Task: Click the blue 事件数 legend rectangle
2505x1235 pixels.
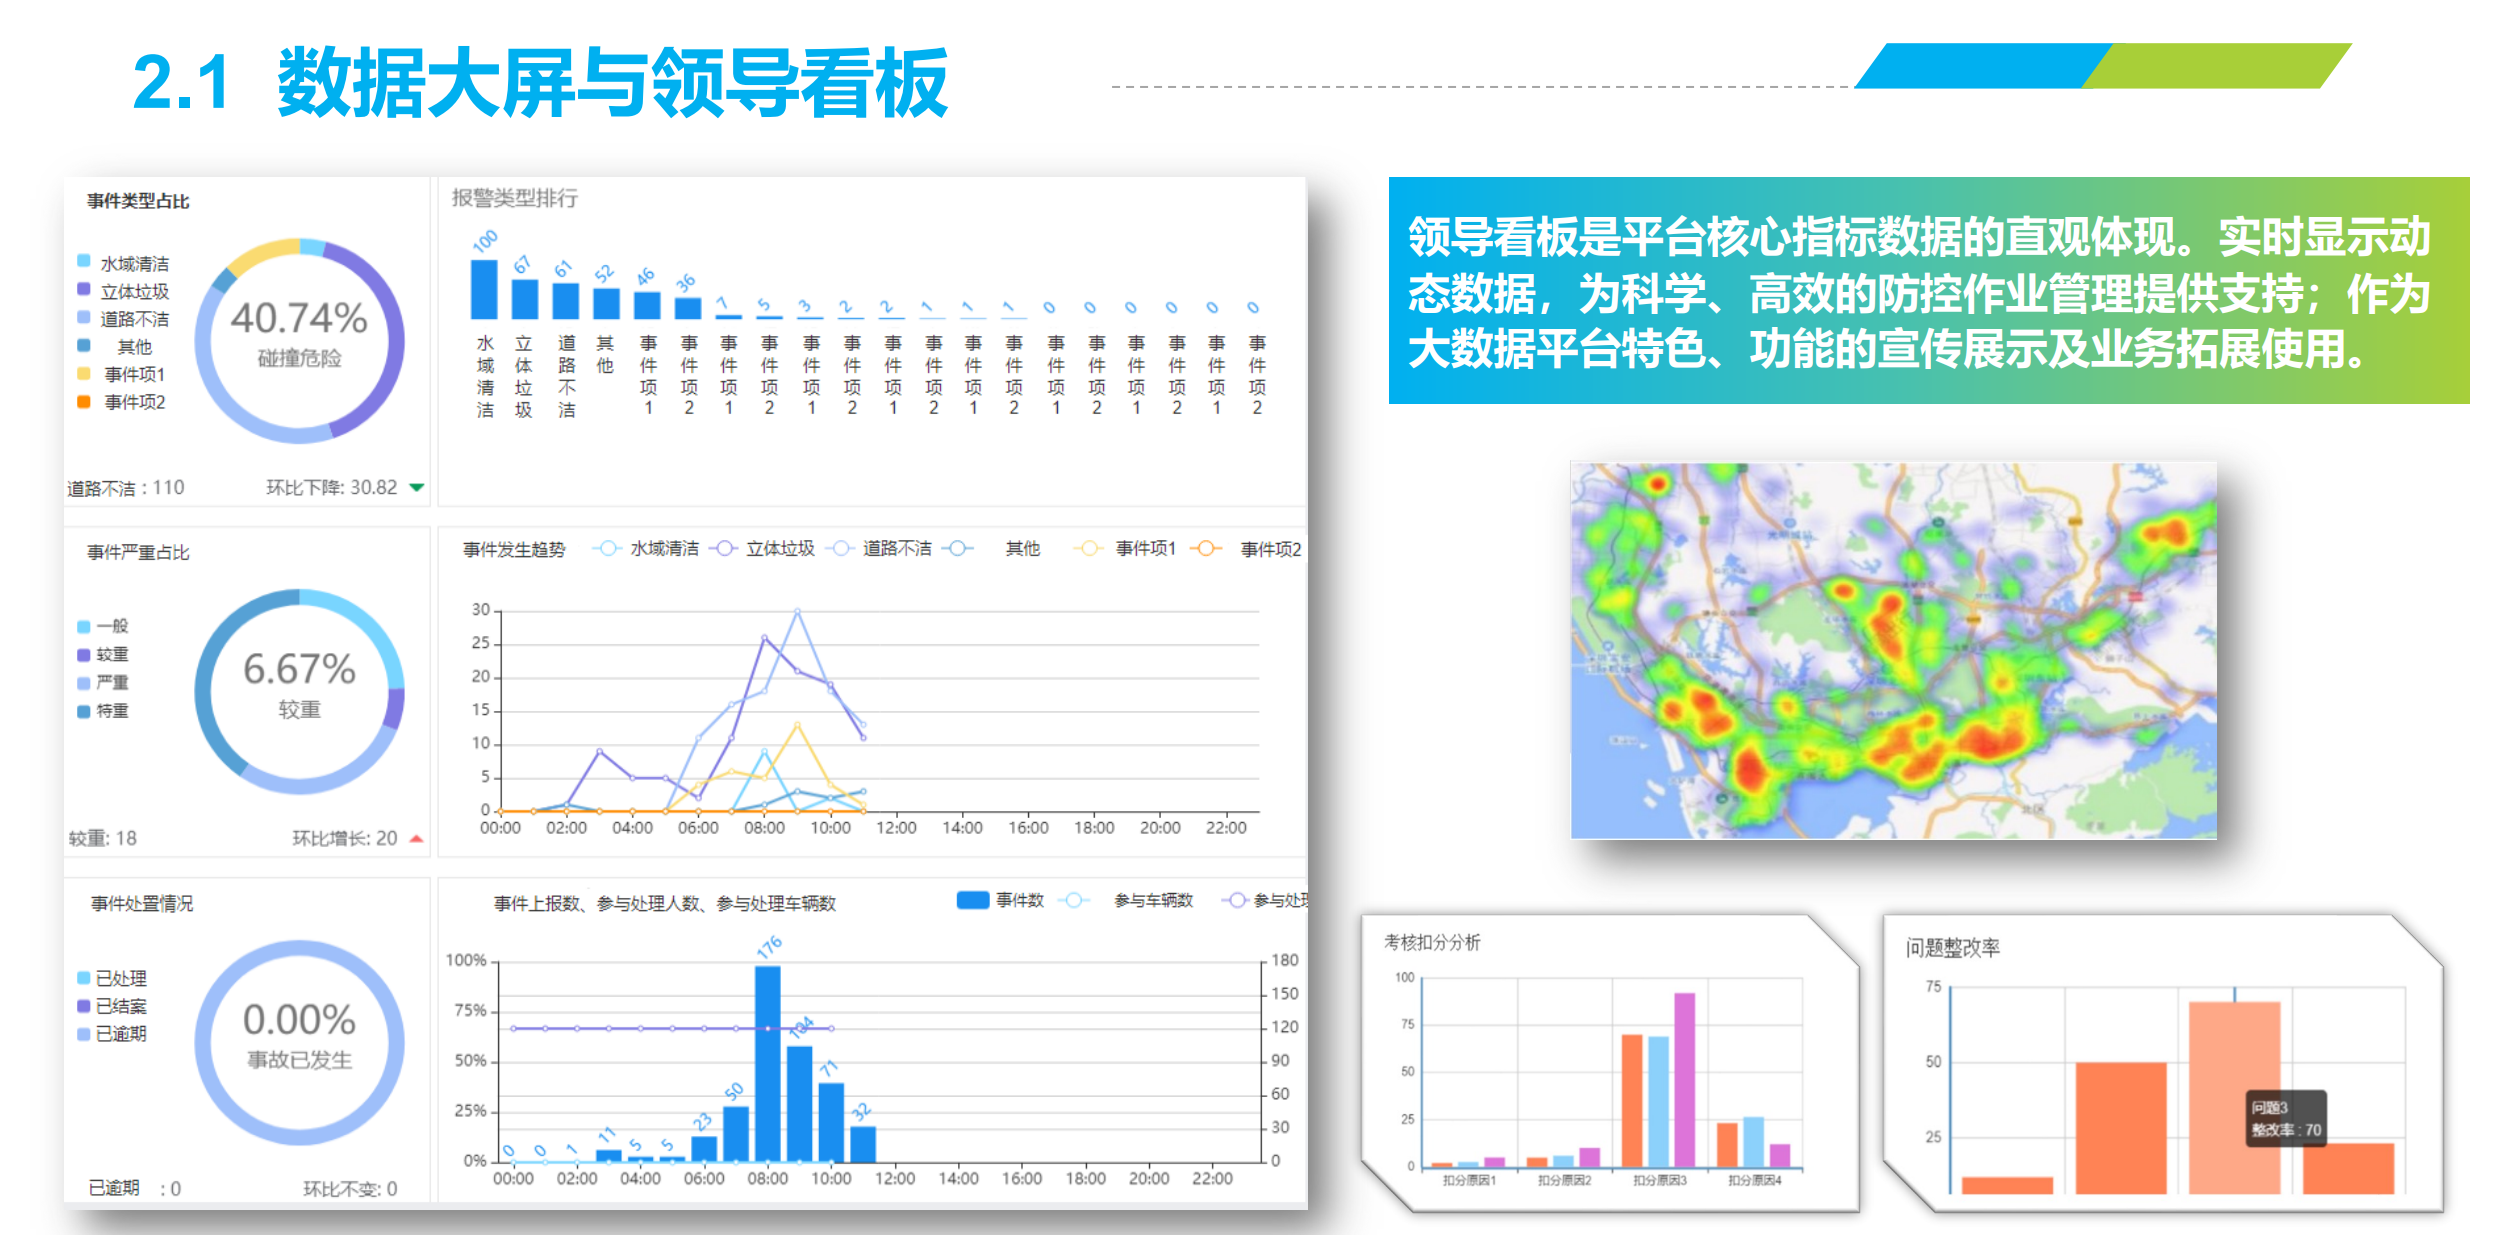Action: [972, 900]
